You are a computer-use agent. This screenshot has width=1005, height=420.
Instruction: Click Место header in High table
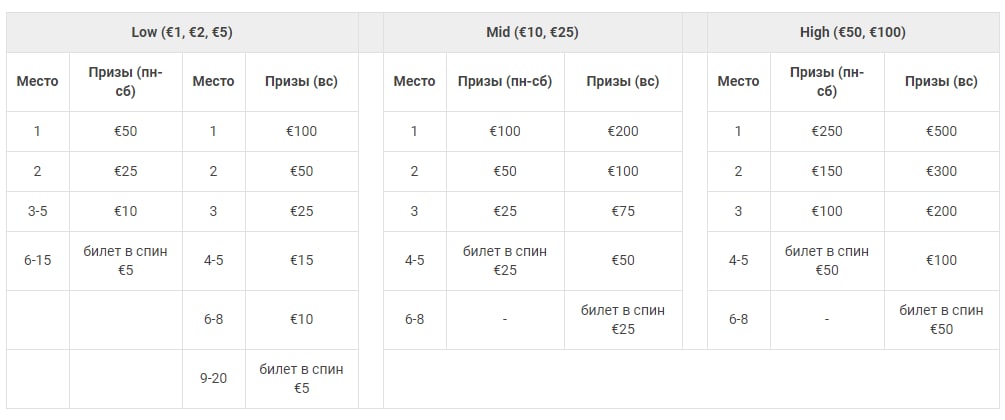point(738,81)
